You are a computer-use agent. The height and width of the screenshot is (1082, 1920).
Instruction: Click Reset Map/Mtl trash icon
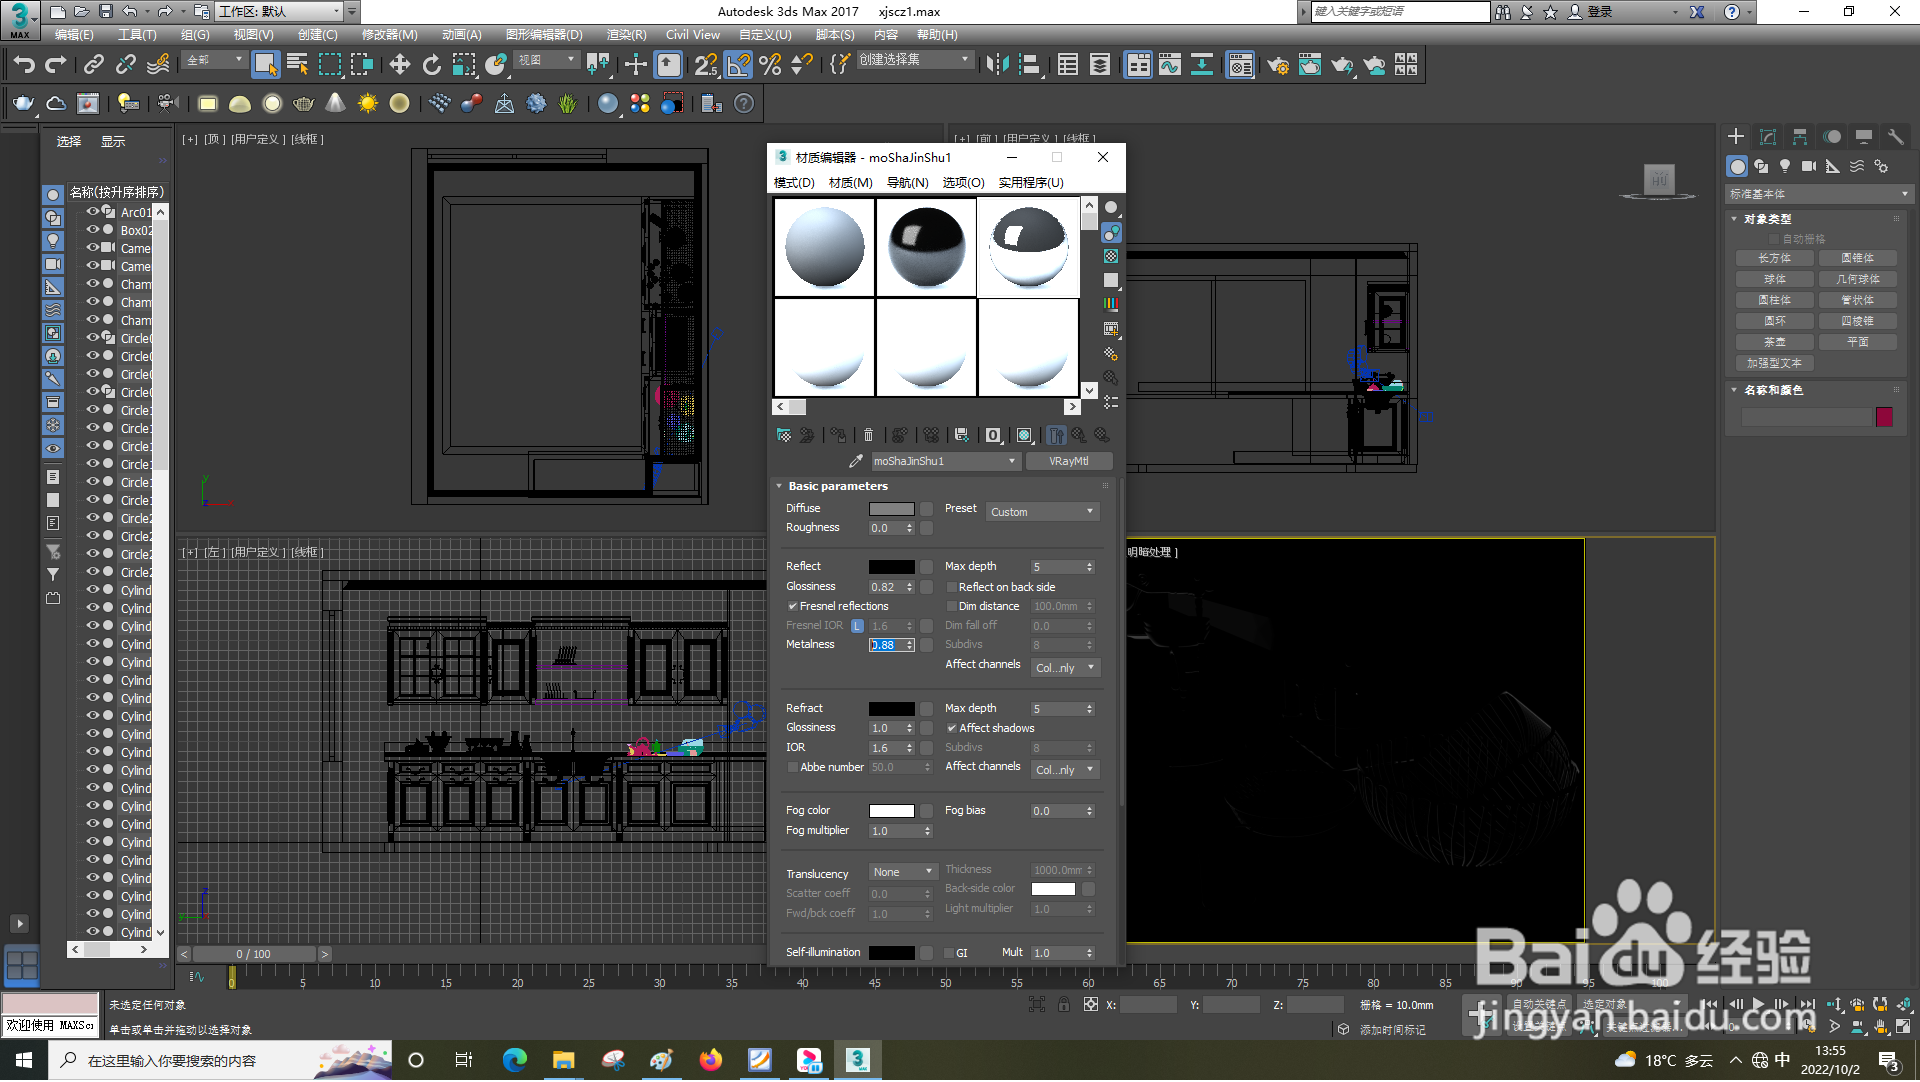point(868,436)
